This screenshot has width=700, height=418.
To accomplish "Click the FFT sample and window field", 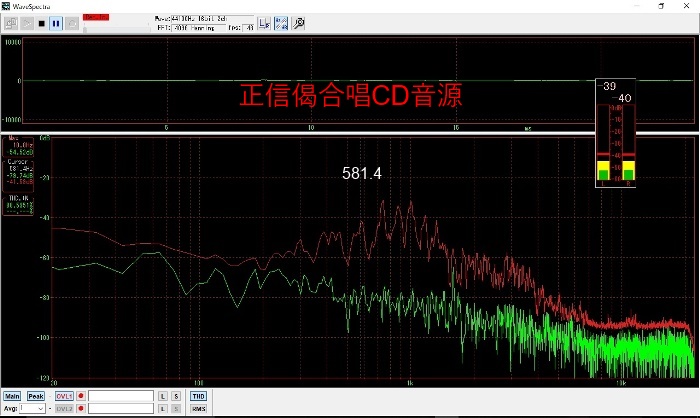I will click(x=198, y=28).
